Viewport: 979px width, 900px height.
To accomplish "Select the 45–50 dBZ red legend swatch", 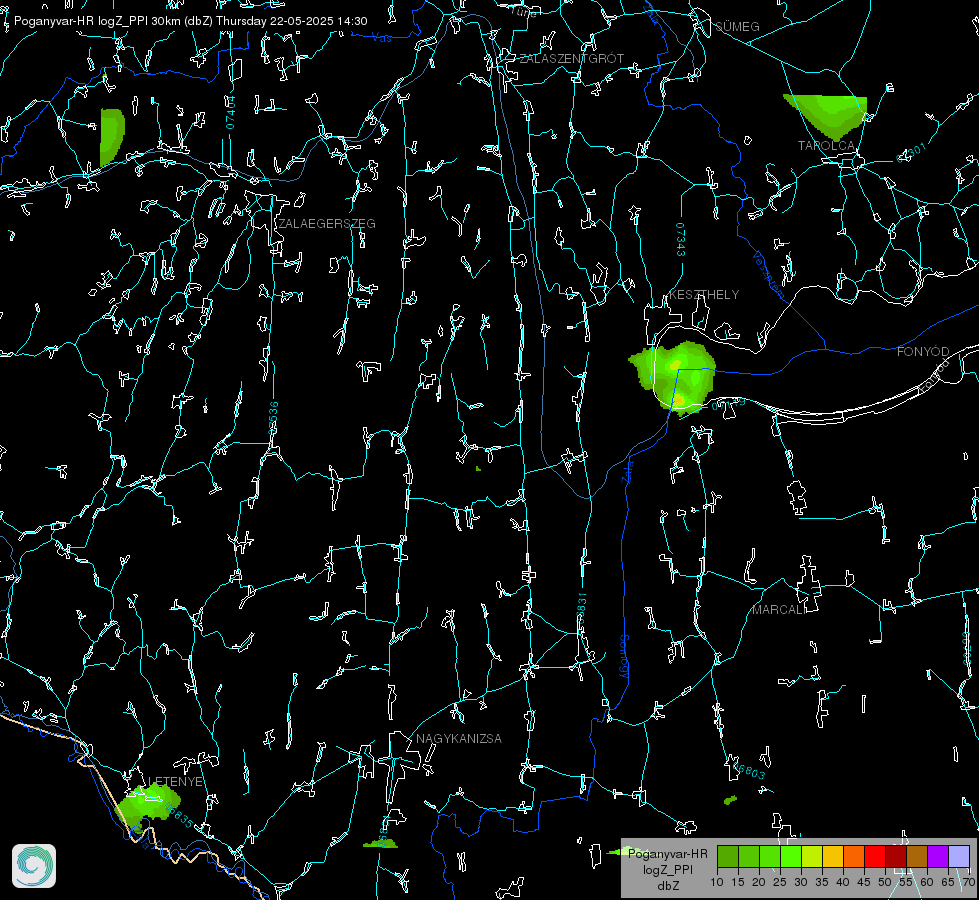I will (875, 856).
